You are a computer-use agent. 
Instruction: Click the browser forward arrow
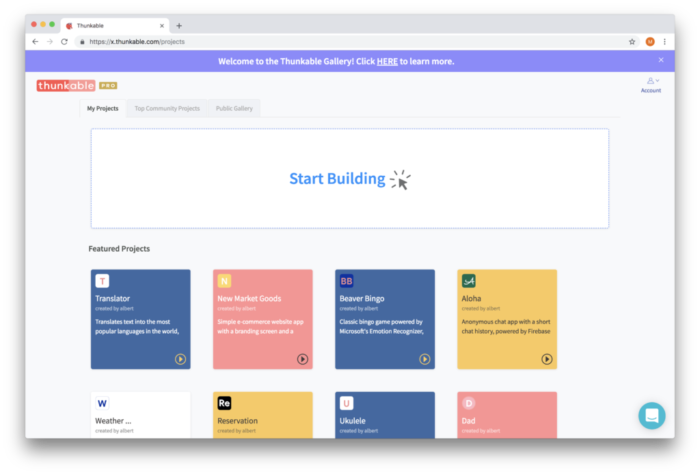pos(50,42)
